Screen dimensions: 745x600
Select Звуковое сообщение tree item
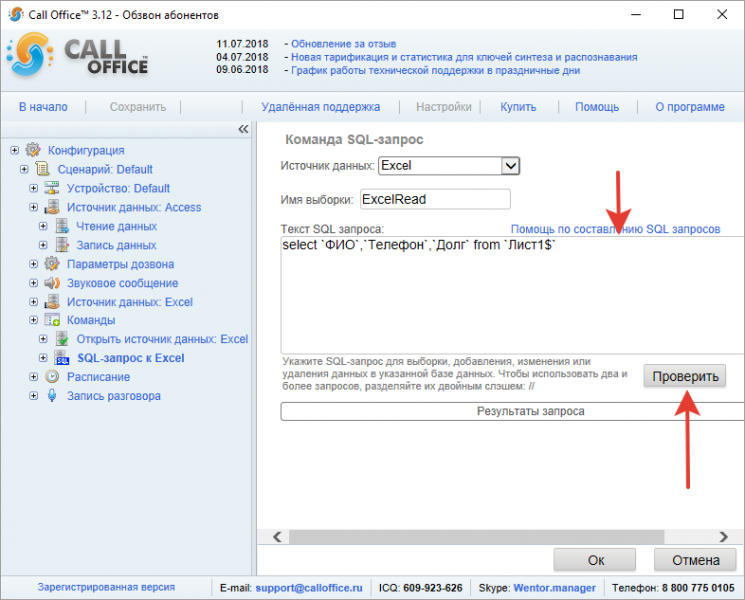(x=123, y=283)
